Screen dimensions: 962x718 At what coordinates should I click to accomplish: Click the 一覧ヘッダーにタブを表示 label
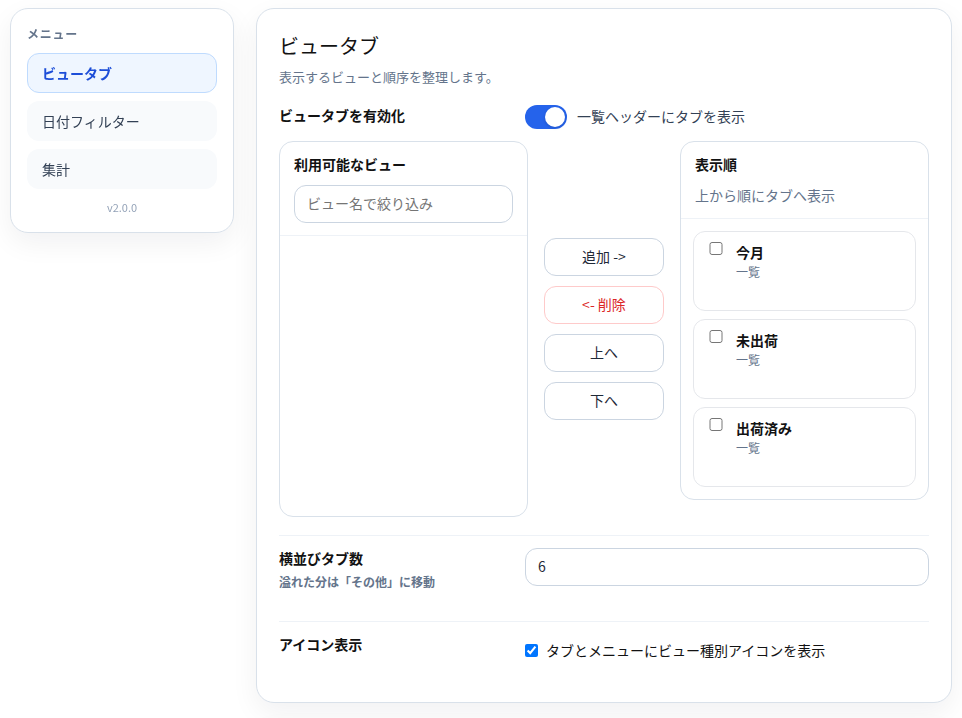click(661, 117)
